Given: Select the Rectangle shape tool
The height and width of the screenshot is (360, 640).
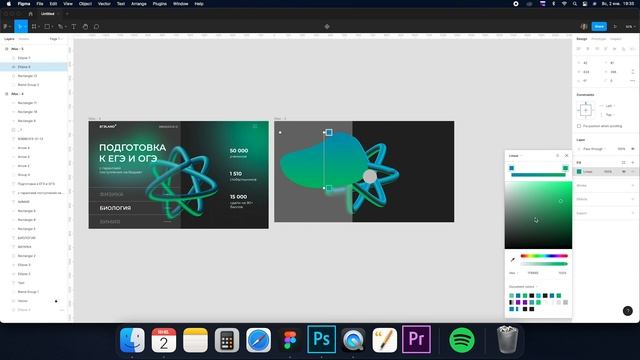Looking at the screenshot, I should tap(47, 27).
